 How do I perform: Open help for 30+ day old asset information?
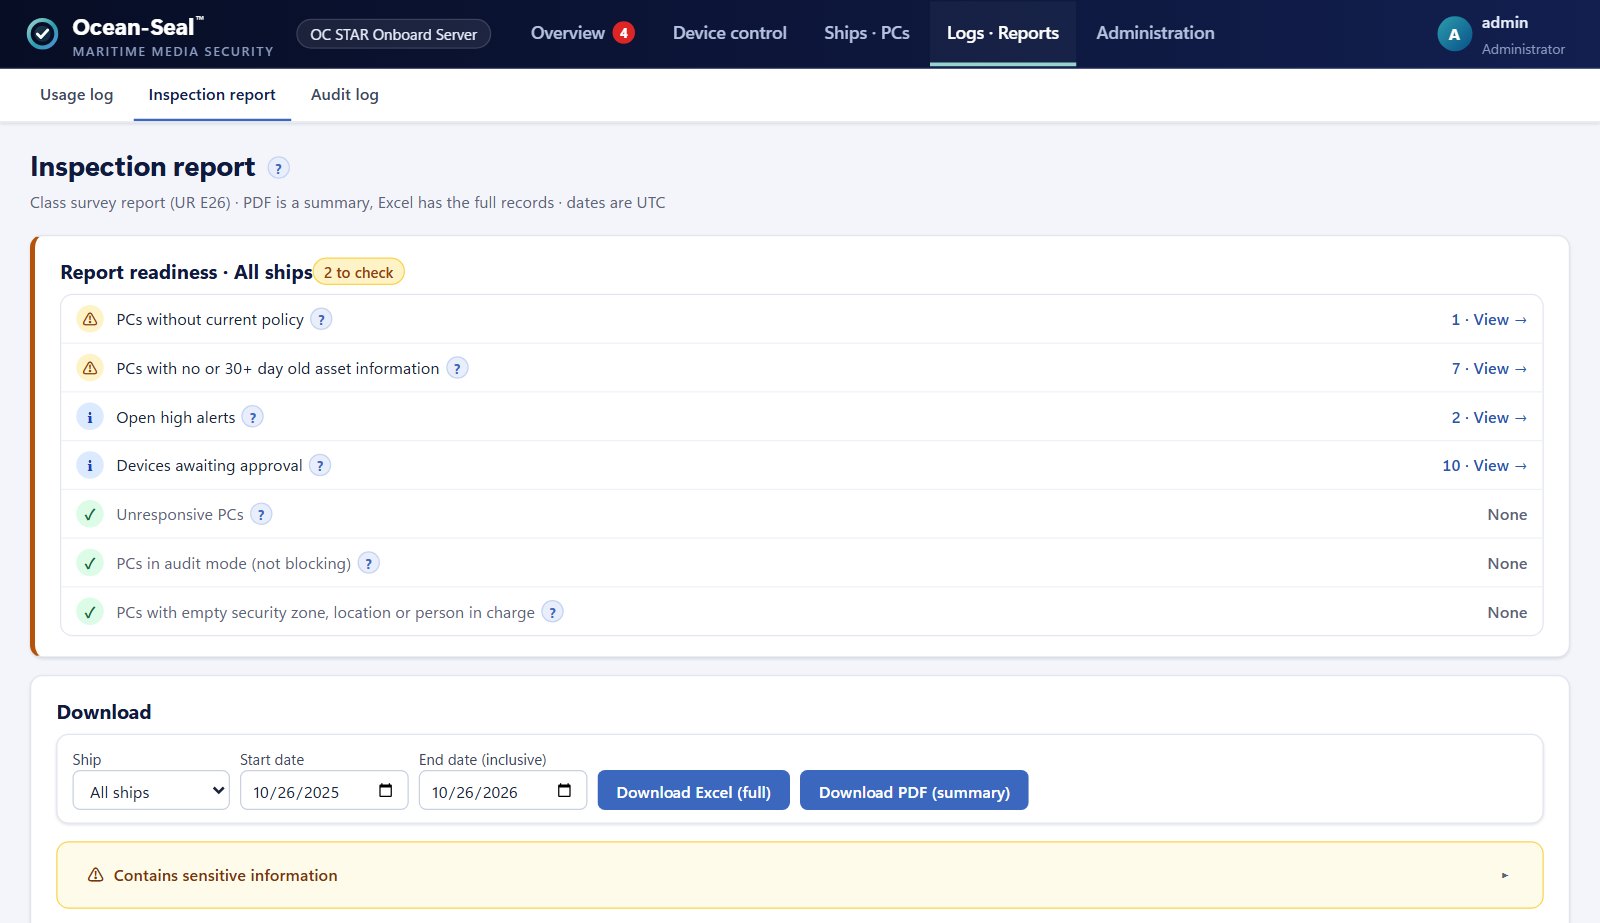(x=457, y=368)
